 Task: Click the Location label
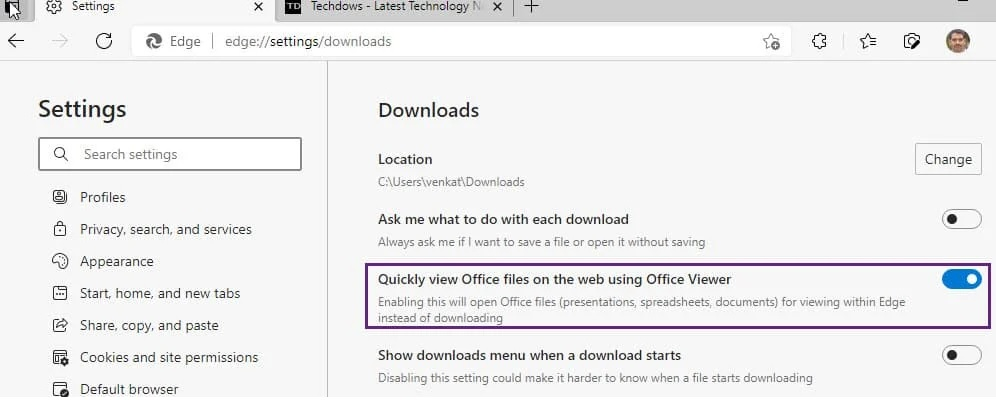click(405, 159)
